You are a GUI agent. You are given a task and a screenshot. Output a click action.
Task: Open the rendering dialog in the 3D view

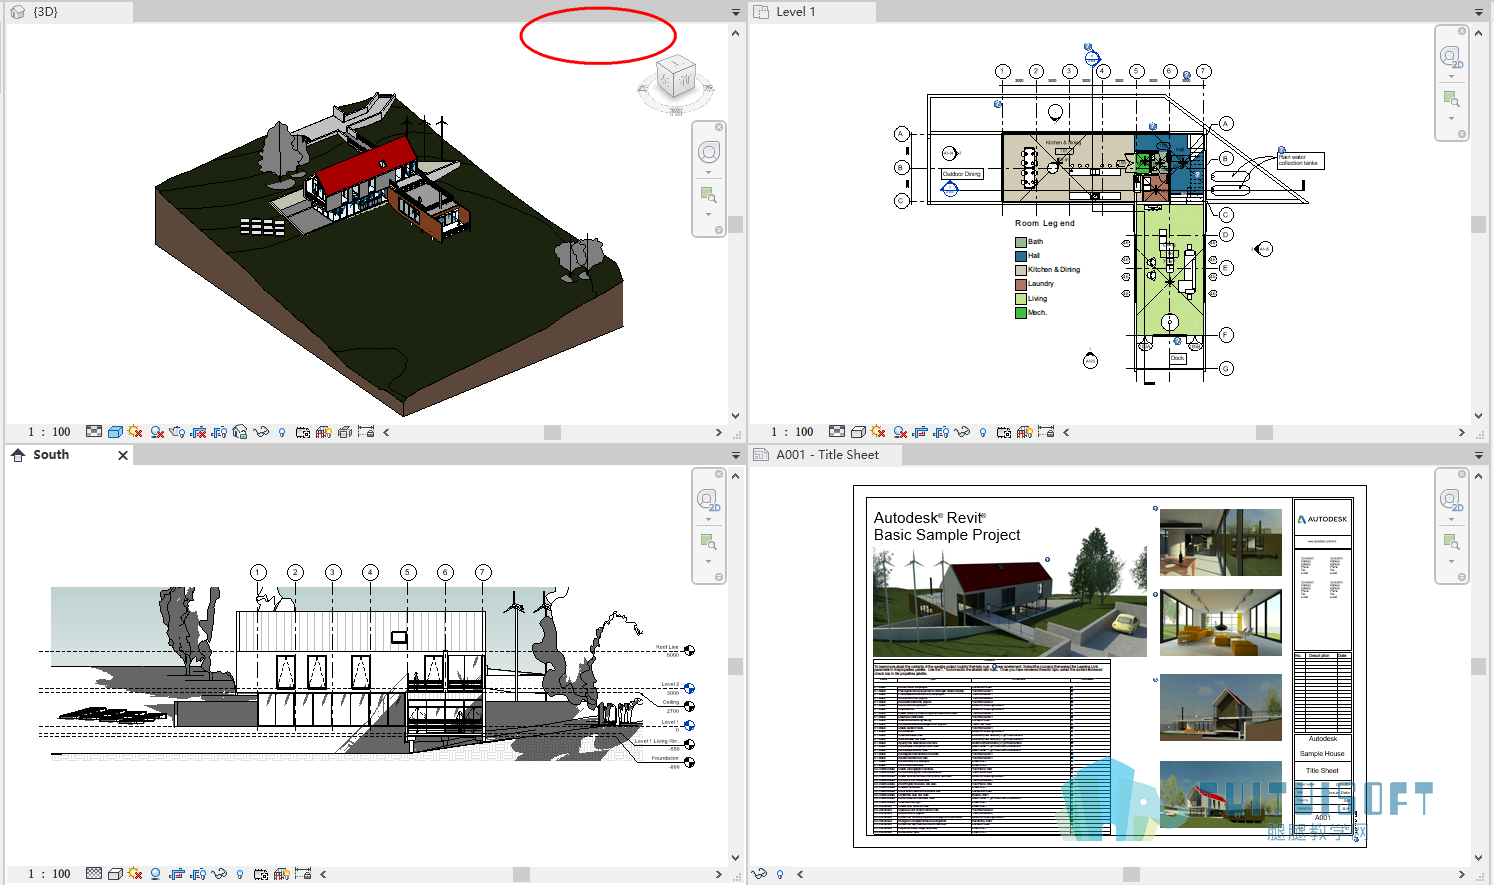pyautogui.click(x=177, y=432)
